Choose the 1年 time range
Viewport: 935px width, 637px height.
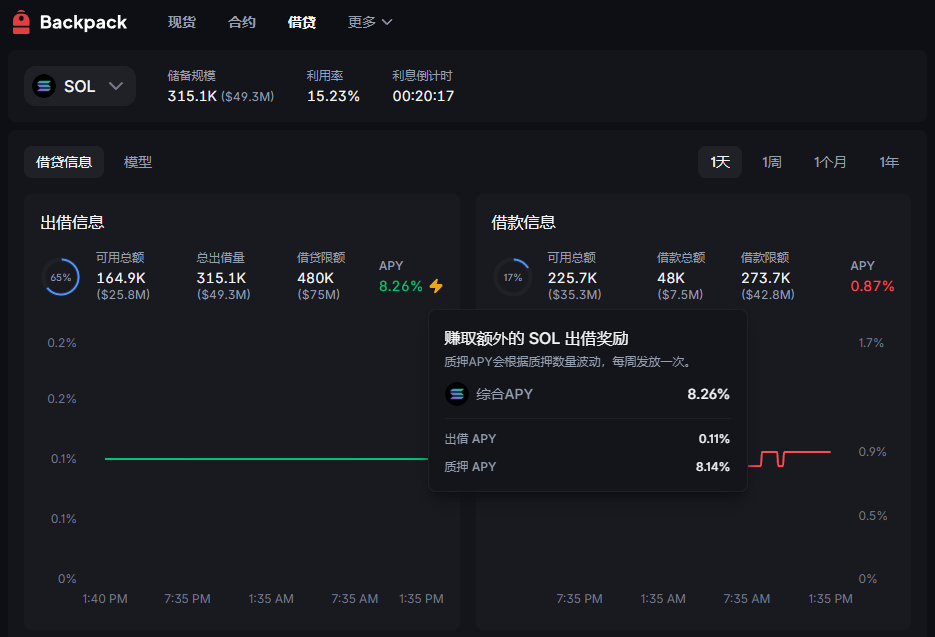889,162
